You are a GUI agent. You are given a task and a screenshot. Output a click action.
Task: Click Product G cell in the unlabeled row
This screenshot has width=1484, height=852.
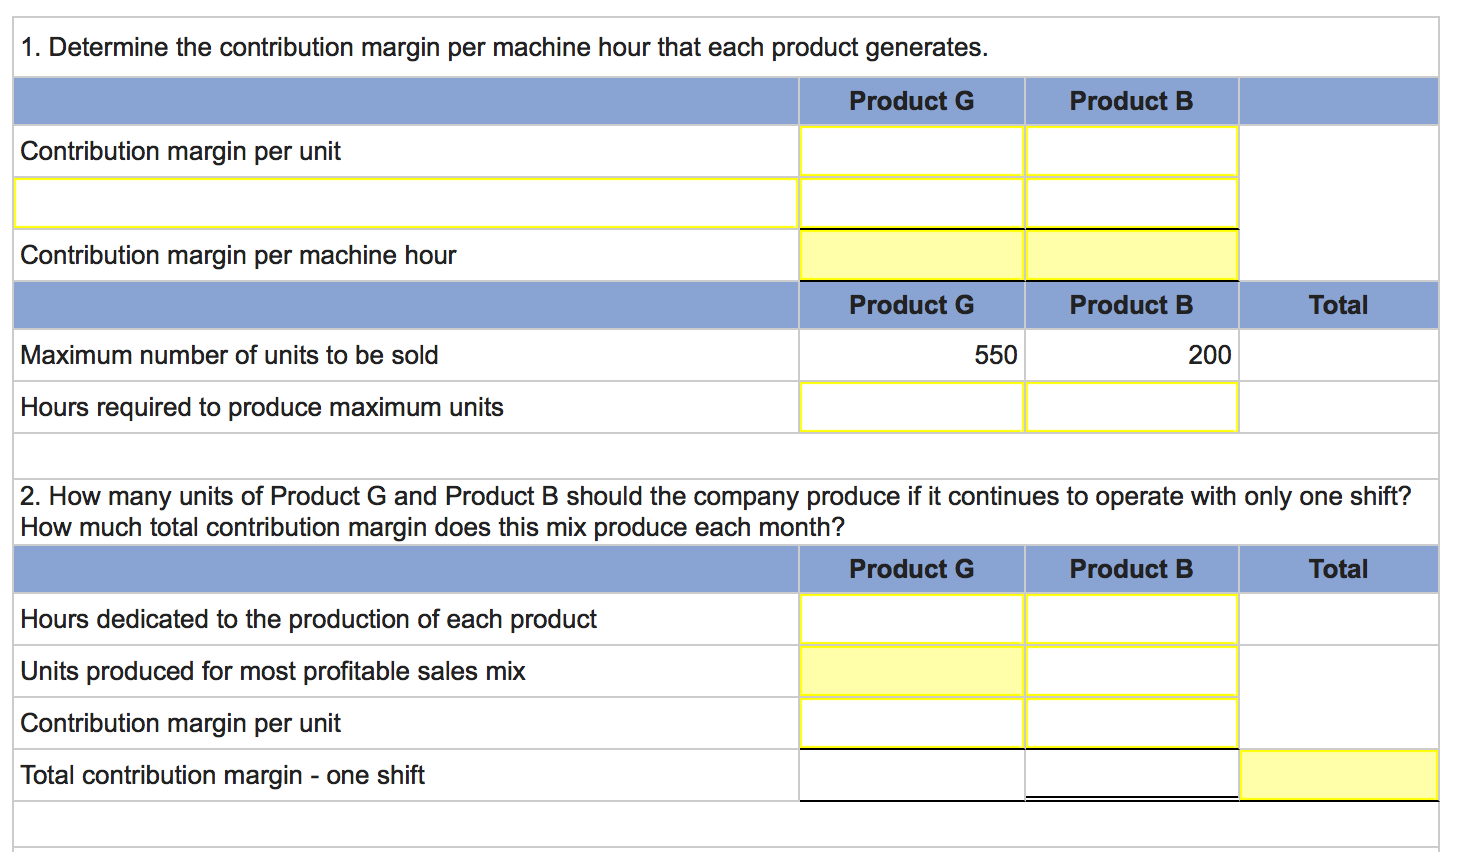(911, 203)
